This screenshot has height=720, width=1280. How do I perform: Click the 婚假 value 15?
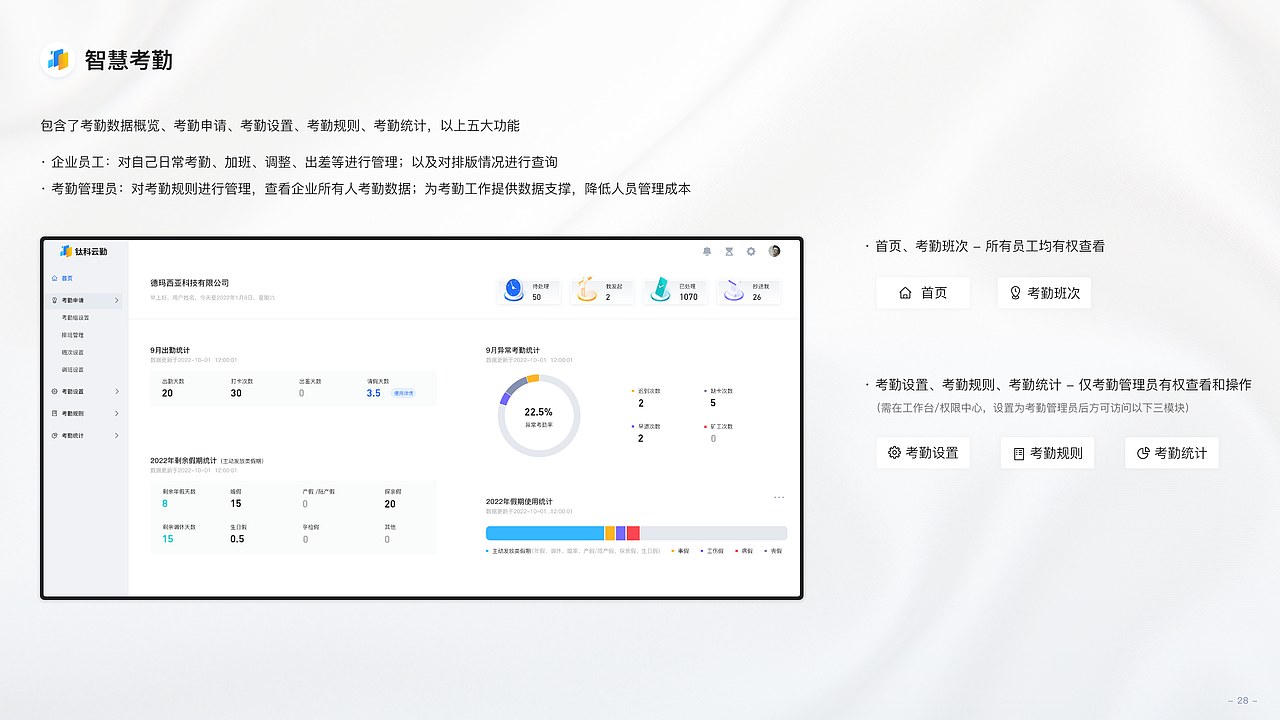click(236, 504)
